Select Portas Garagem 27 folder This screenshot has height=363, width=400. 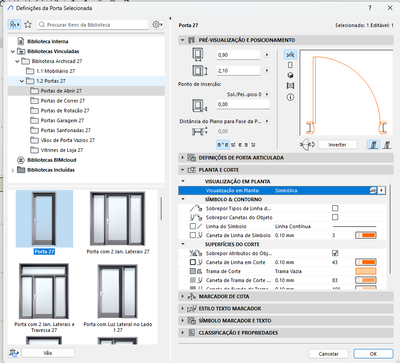click(62, 120)
